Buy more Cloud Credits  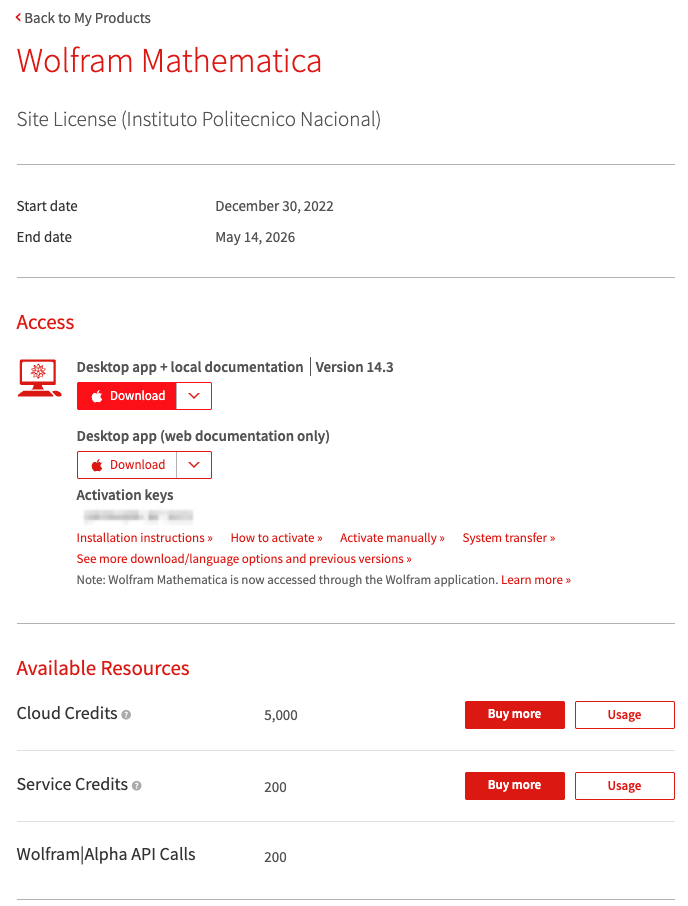[514, 715]
